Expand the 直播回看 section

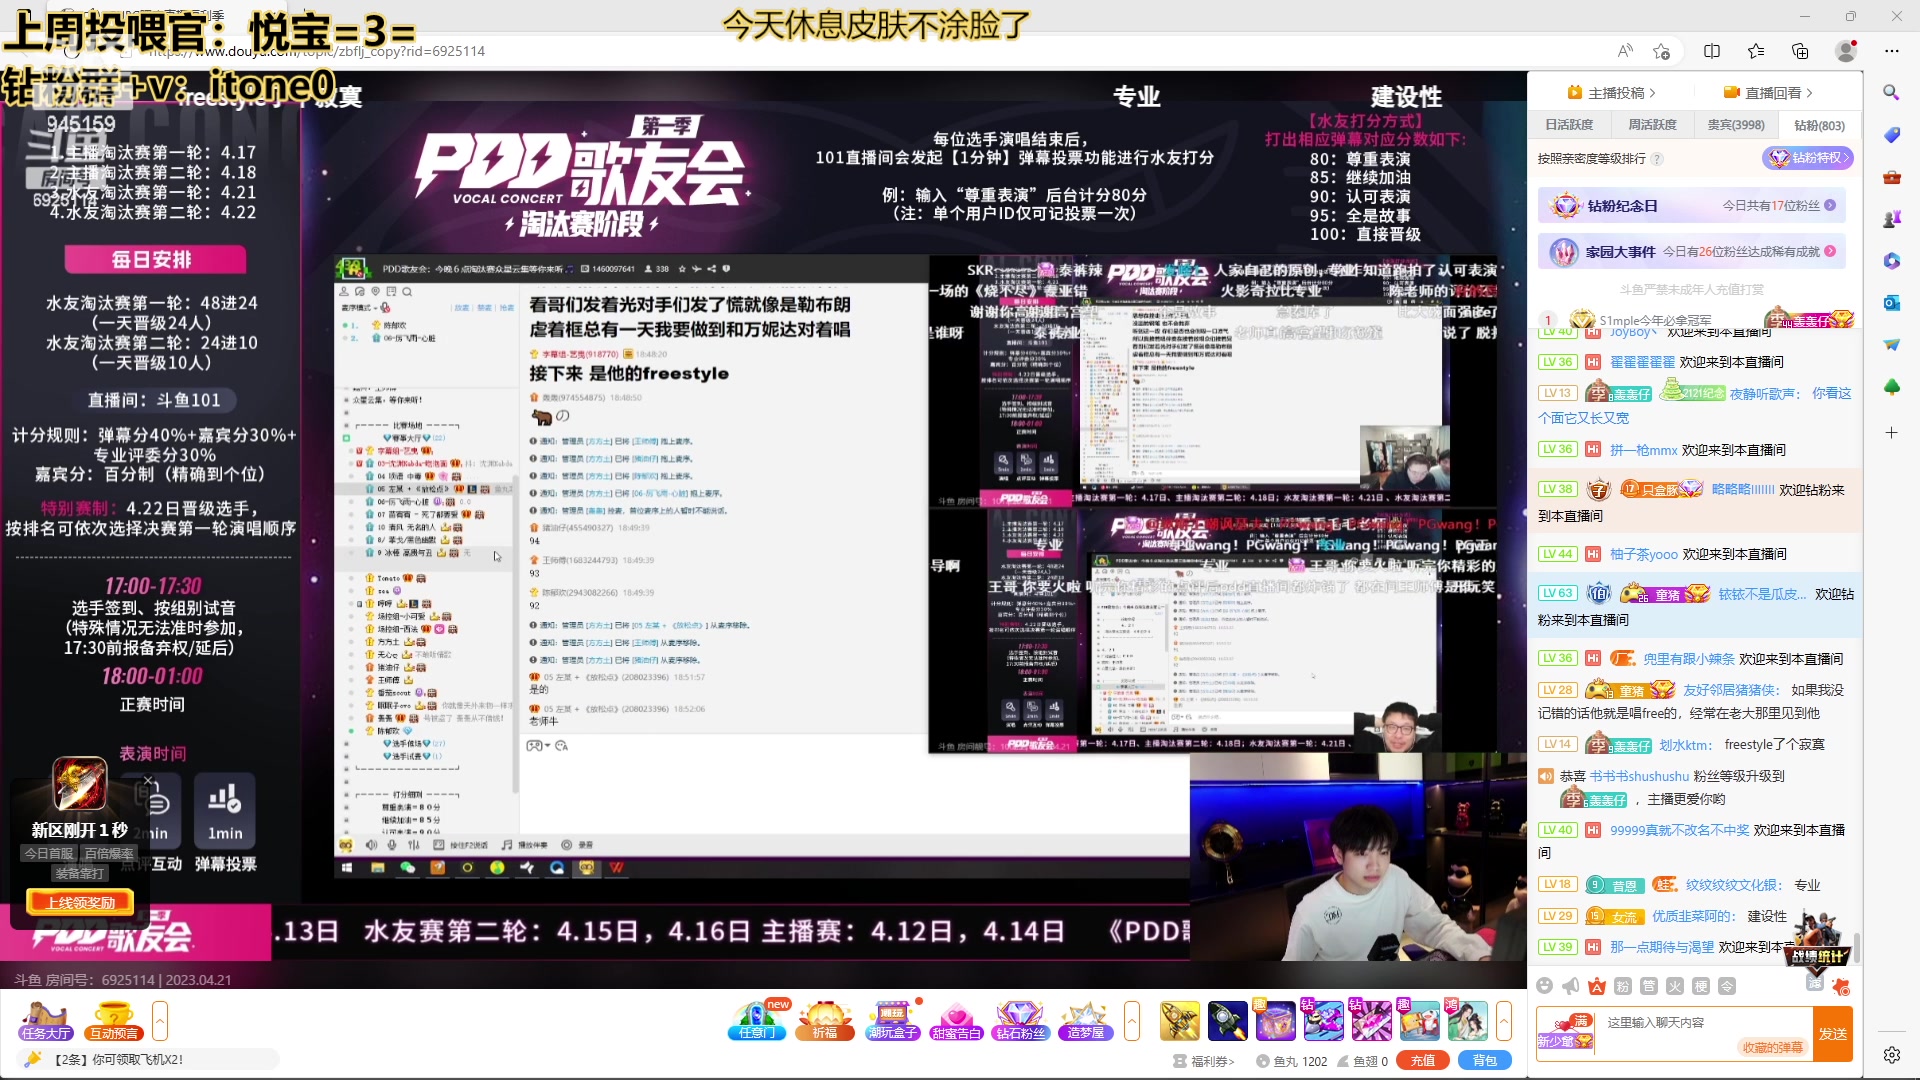pos(1777,91)
